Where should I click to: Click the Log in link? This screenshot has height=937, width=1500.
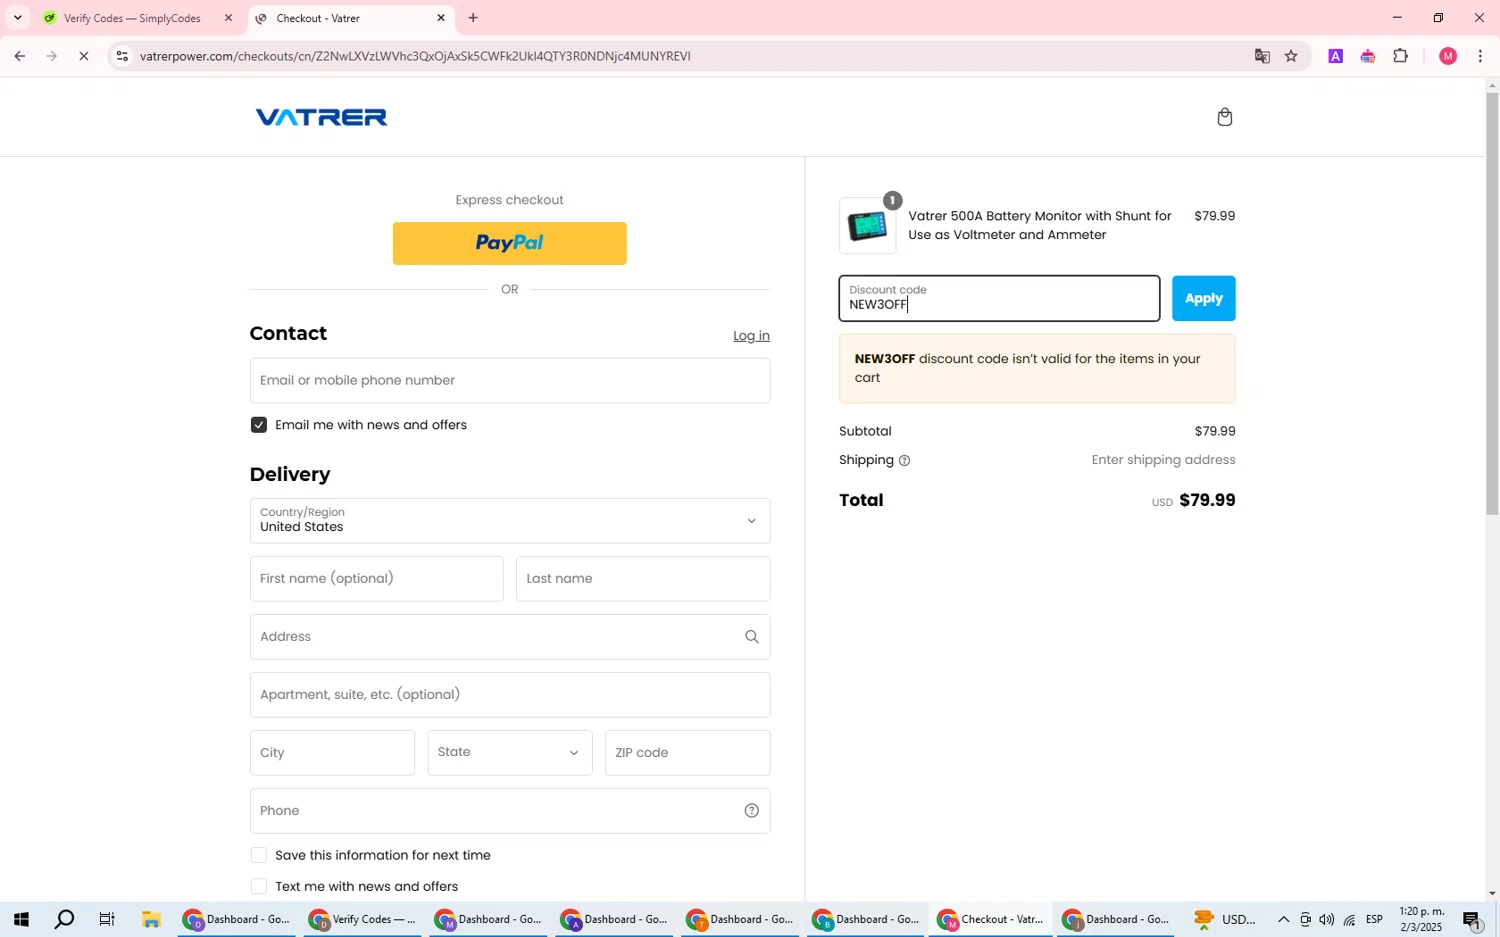[751, 336]
